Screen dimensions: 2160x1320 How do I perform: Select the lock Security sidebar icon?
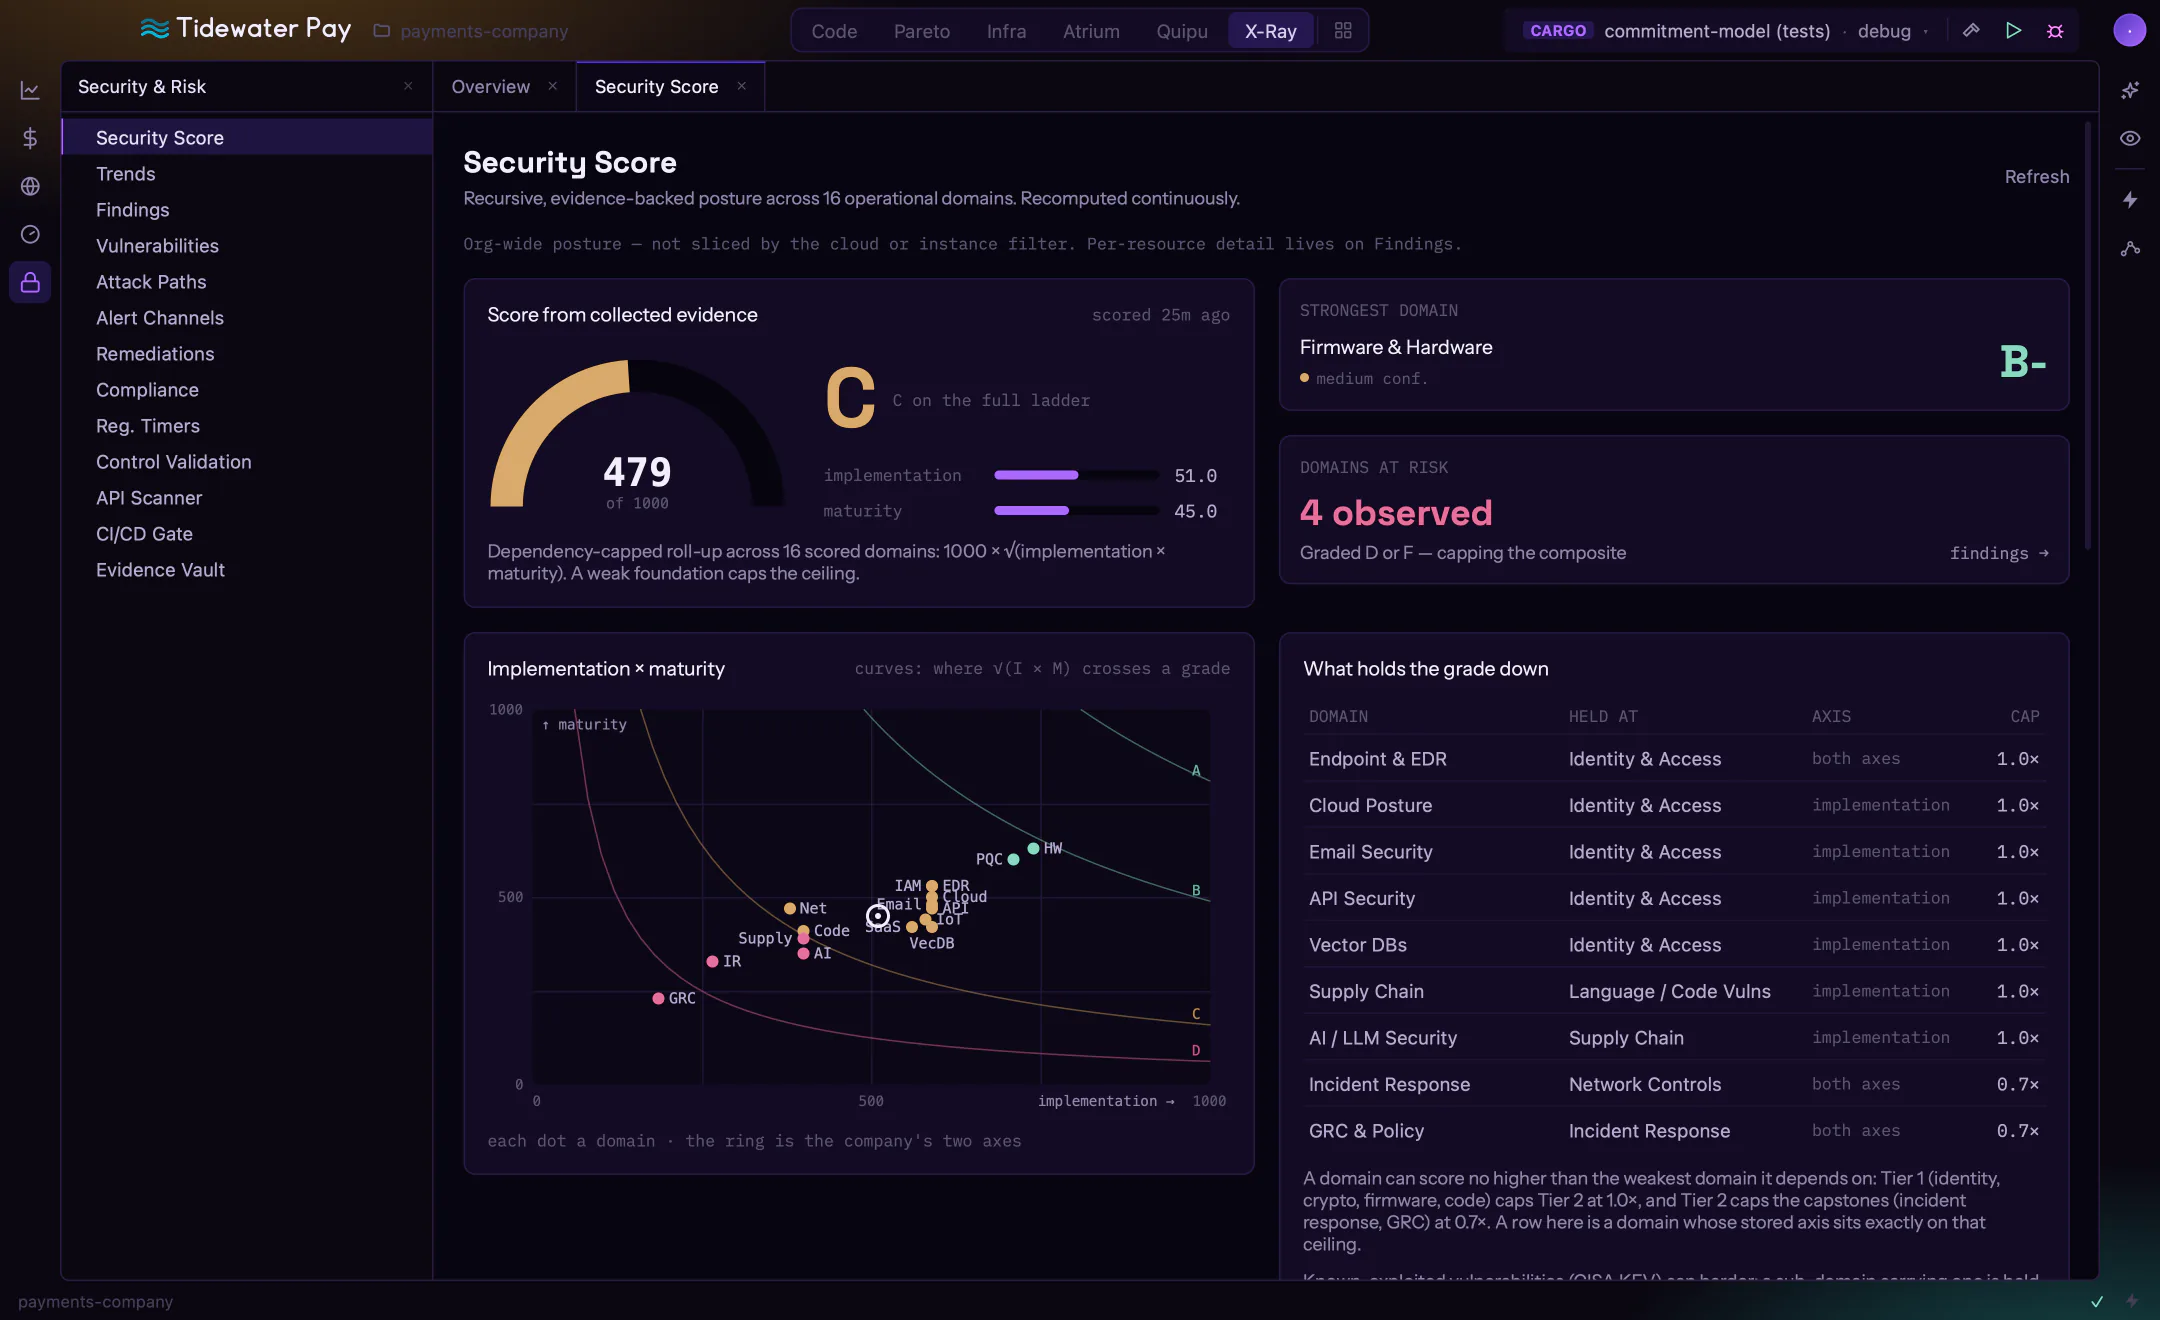30,282
